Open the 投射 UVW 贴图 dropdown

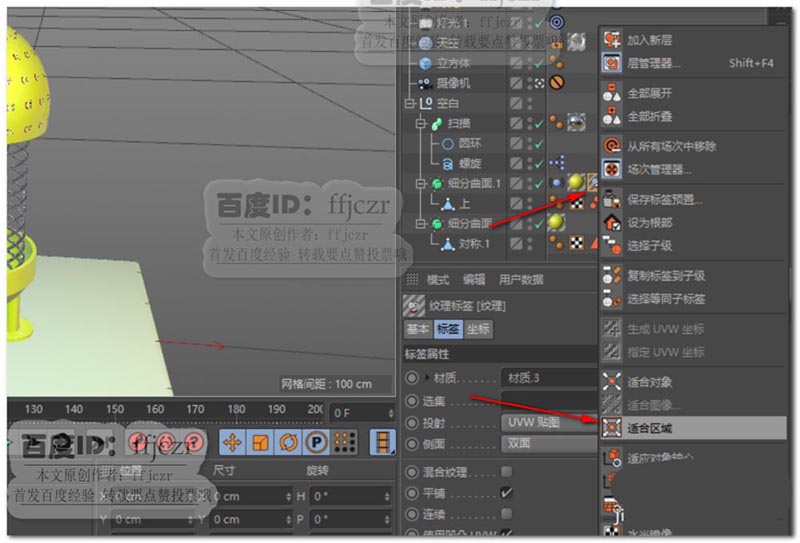click(x=549, y=423)
